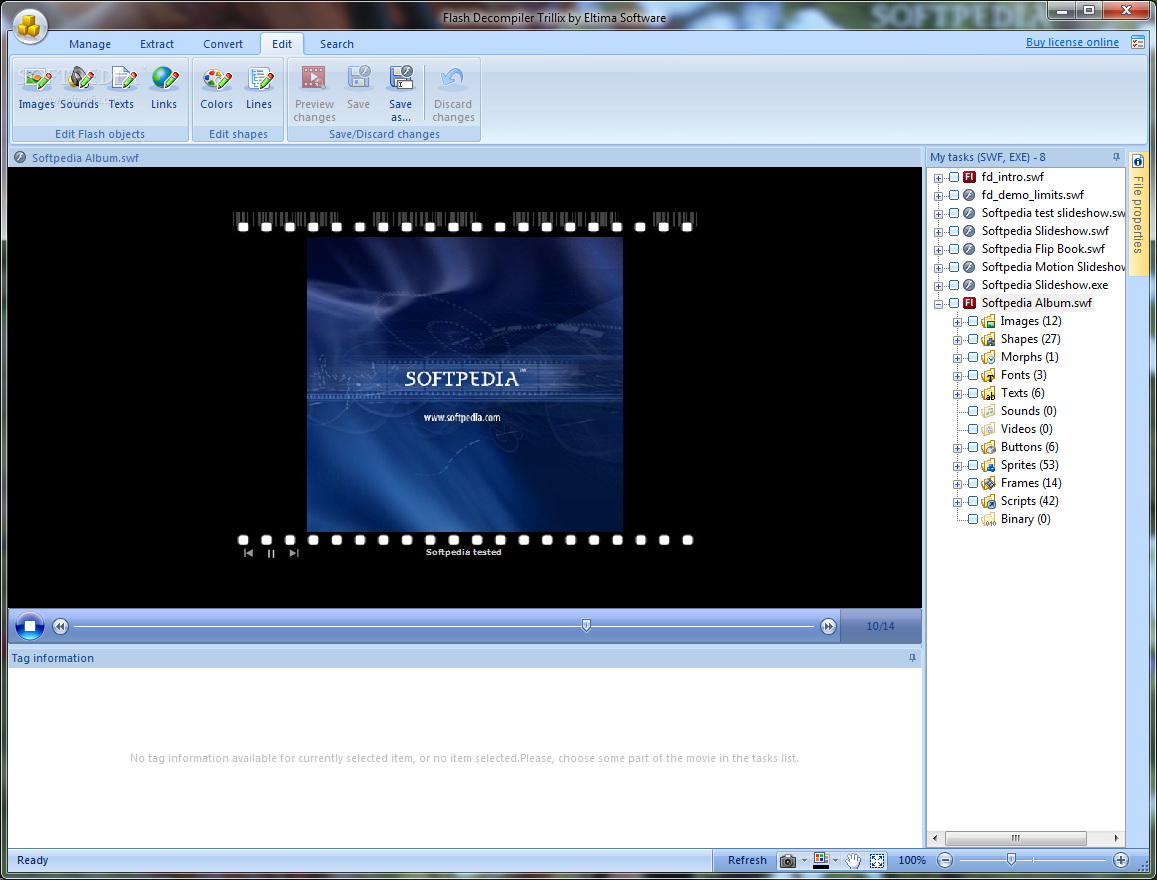Expand the Images (12) node

tap(957, 322)
